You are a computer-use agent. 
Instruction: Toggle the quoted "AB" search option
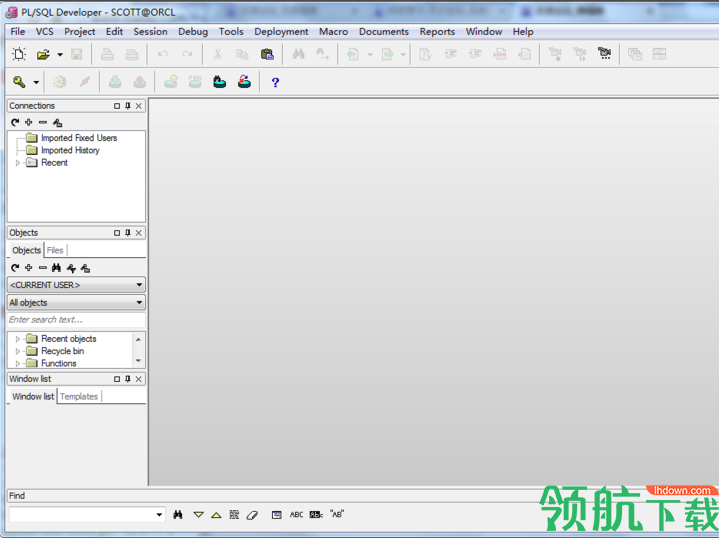(337, 514)
